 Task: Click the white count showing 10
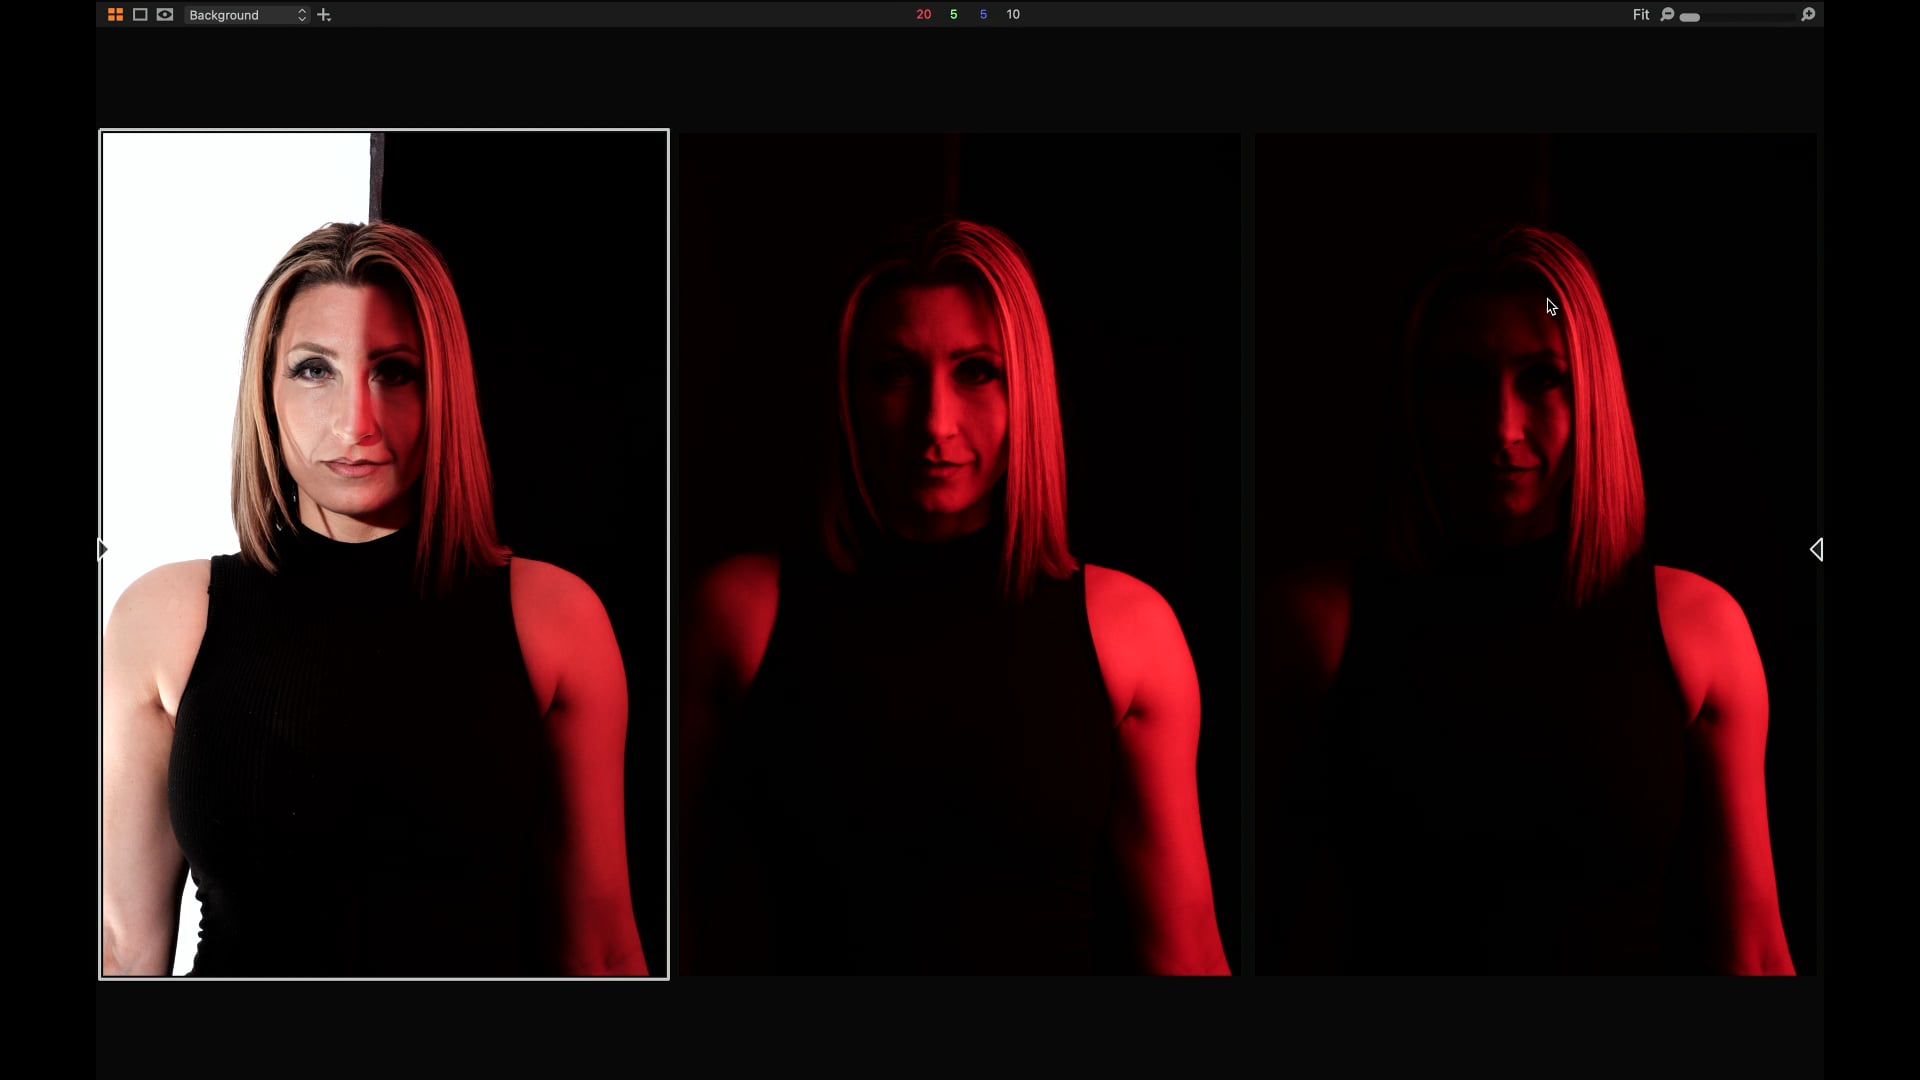(1012, 14)
